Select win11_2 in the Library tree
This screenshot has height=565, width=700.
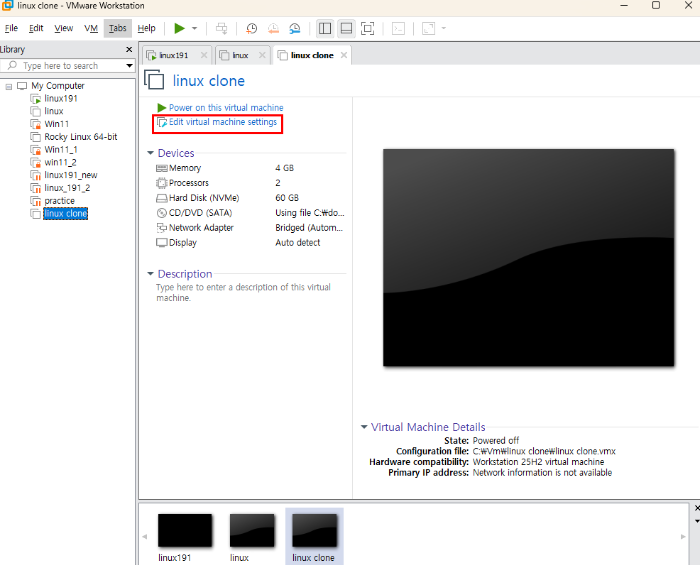point(60,162)
